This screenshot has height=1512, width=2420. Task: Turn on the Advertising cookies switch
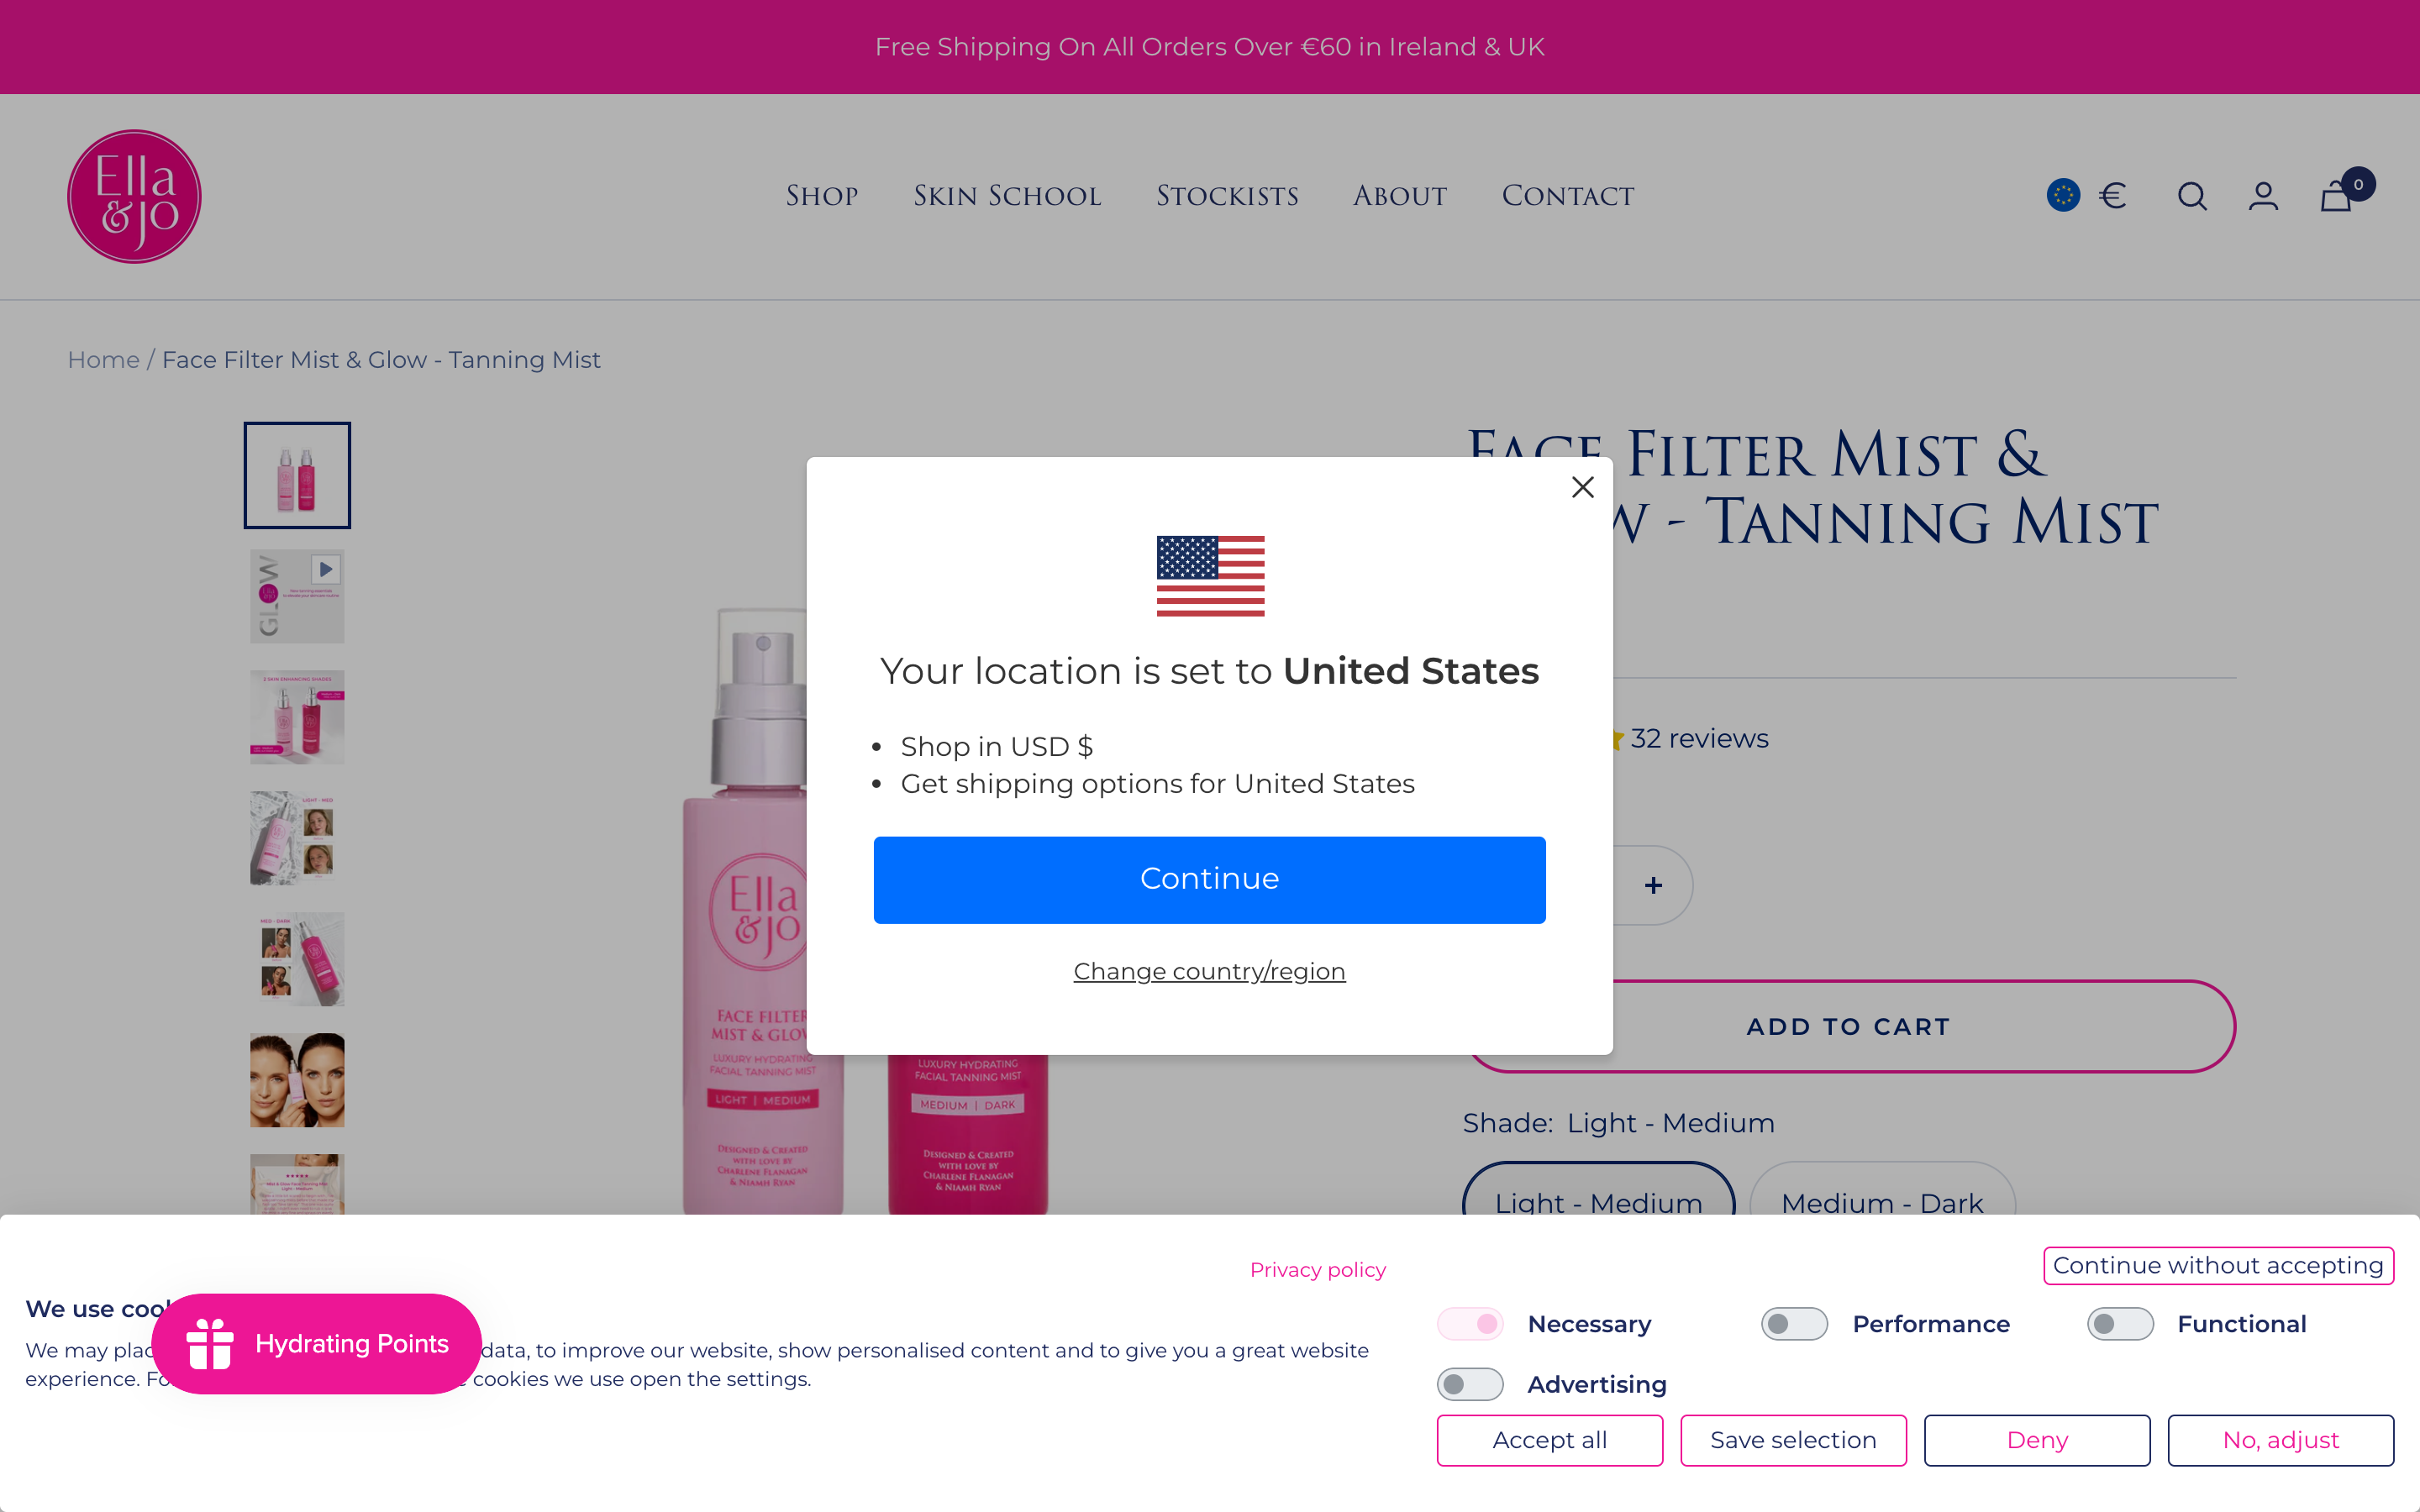click(1470, 1384)
